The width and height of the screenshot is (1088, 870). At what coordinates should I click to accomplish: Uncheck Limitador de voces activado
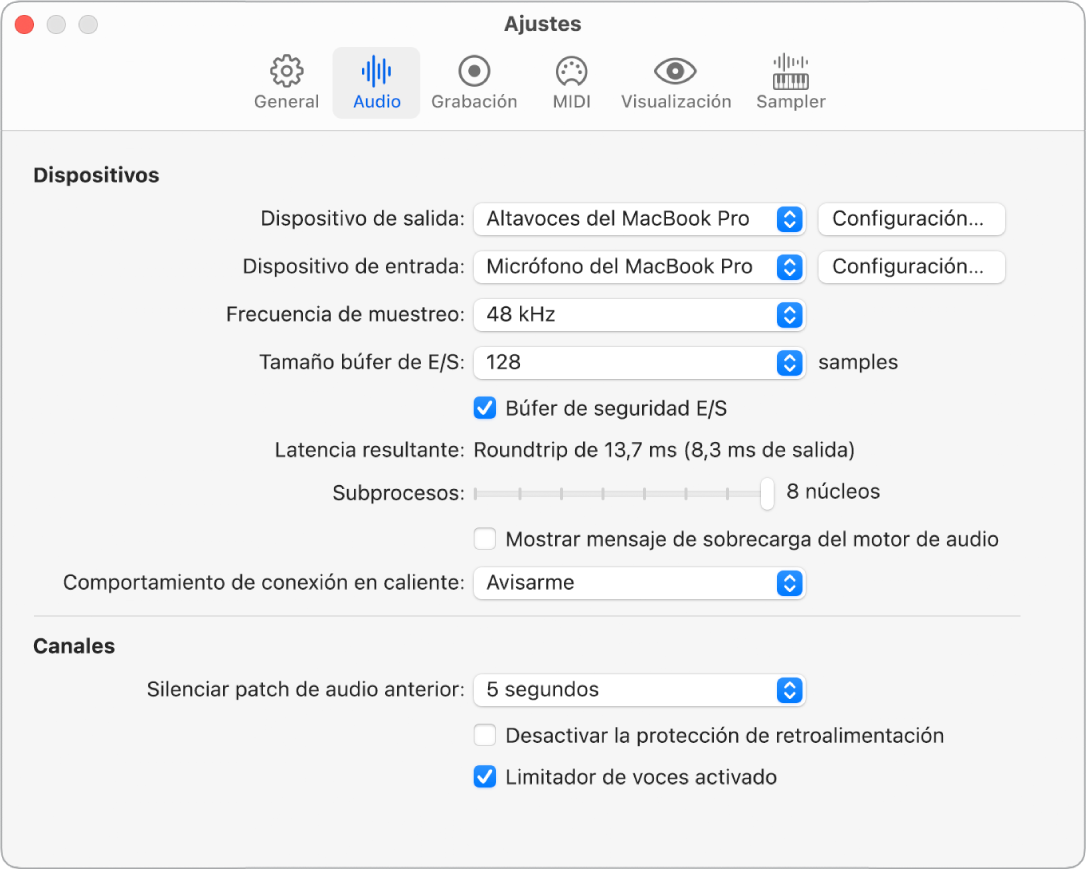485,776
